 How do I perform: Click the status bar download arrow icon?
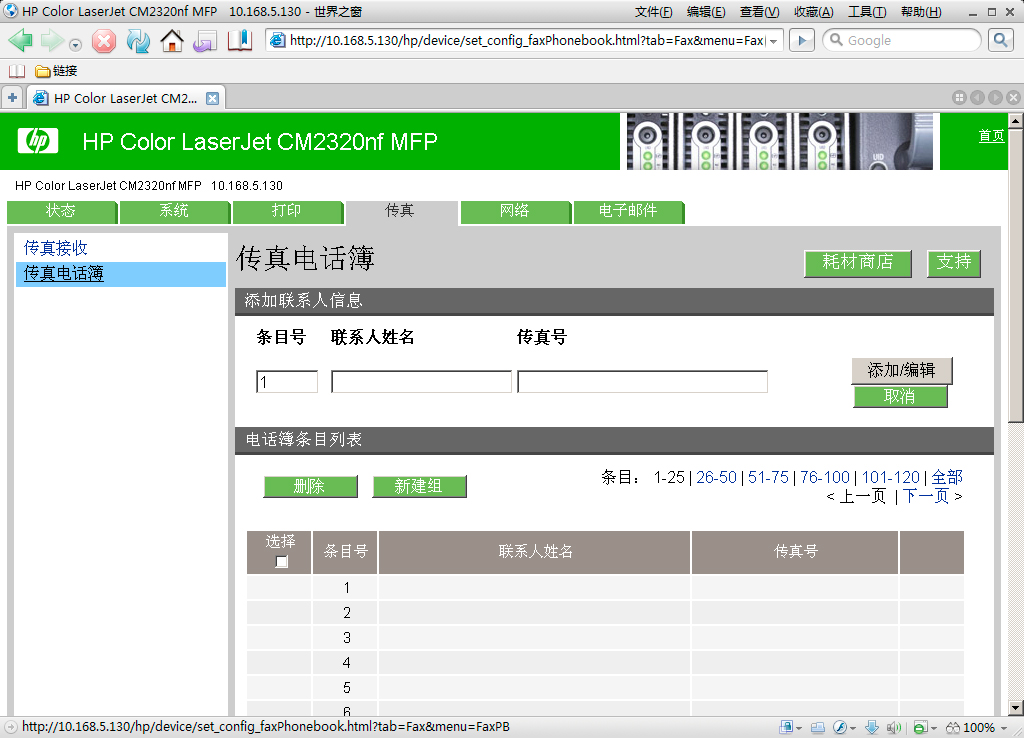[x=871, y=727]
